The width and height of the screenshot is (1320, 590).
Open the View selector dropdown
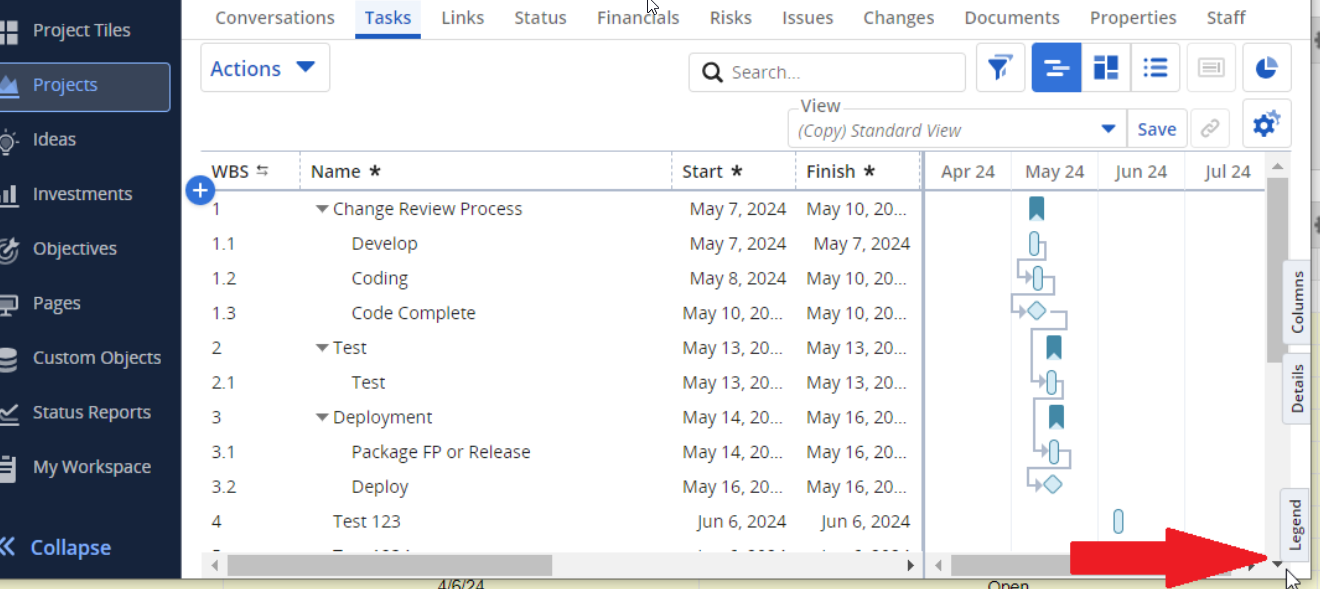(x=1107, y=130)
